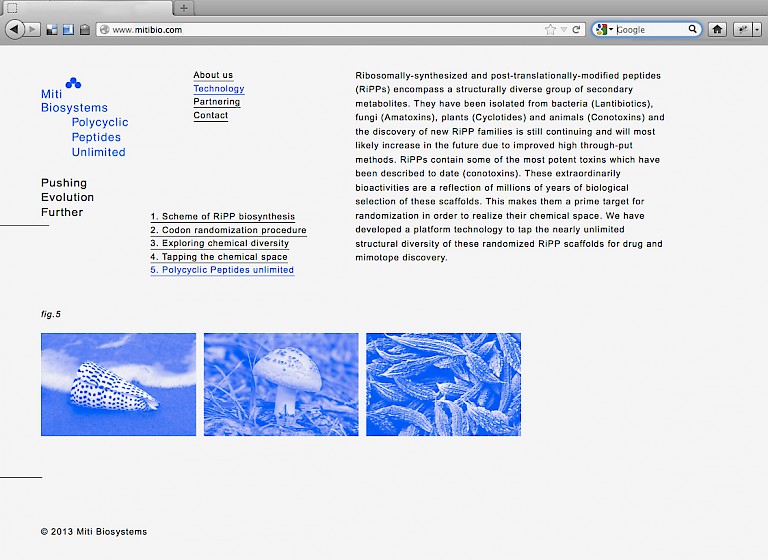Open '4. Tapping the chemical space'
Viewport: 768px width, 560px height.
point(218,257)
